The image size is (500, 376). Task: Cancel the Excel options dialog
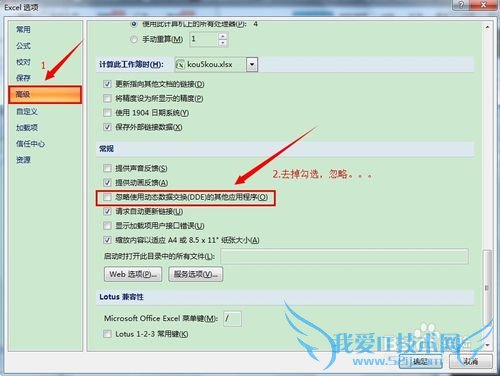point(471,361)
